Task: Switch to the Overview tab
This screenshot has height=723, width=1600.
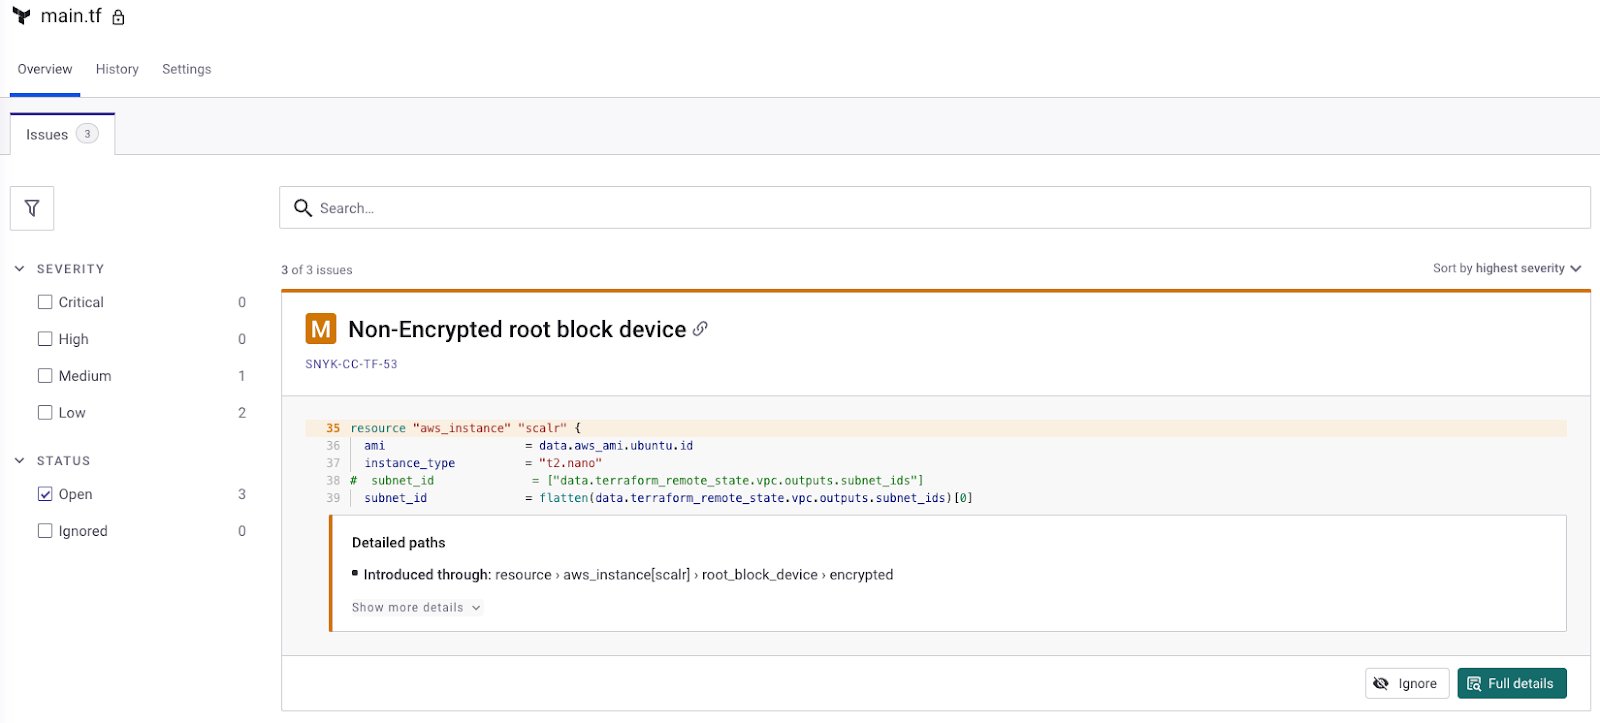Action: pyautogui.click(x=45, y=69)
